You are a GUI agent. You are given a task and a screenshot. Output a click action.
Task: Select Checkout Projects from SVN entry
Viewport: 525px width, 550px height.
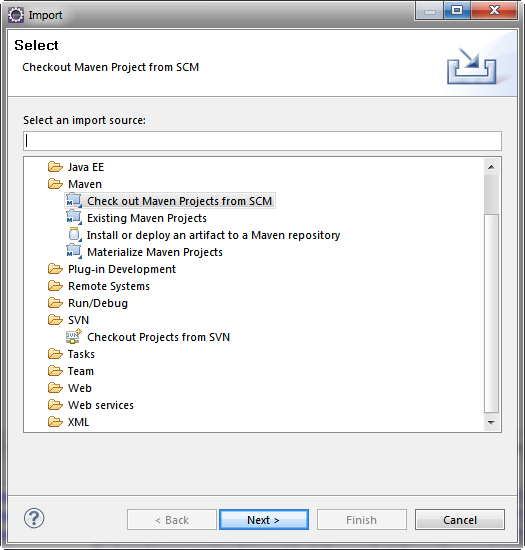coord(158,337)
